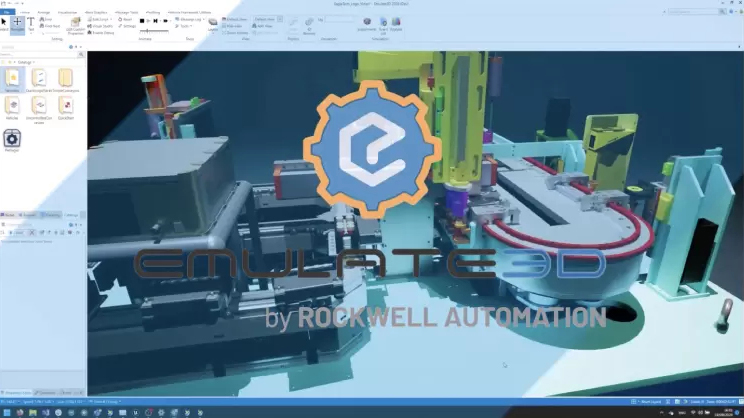Image resolution: width=744 pixels, height=418 pixels.
Task: Click the Default View button
Action: point(234,19)
